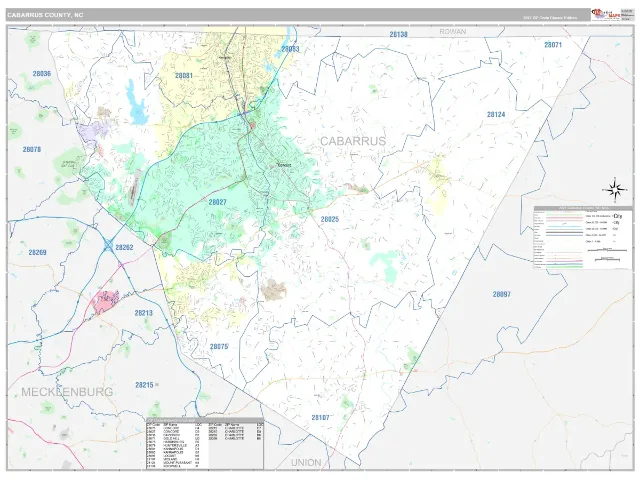Click the Concord city label

click(284, 165)
